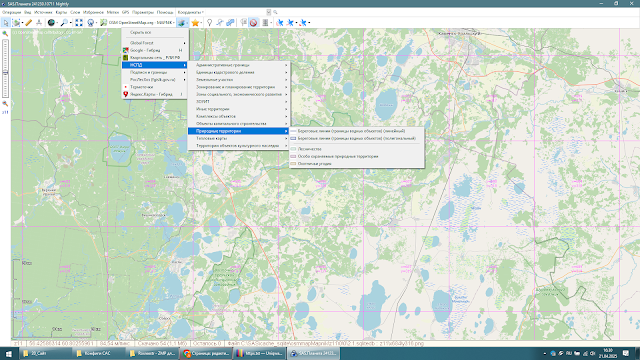Image resolution: width=640 pixels, height=360 pixels.
Task: Expand the Объекты капитального строительства submenu
Action: (x=239, y=124)
